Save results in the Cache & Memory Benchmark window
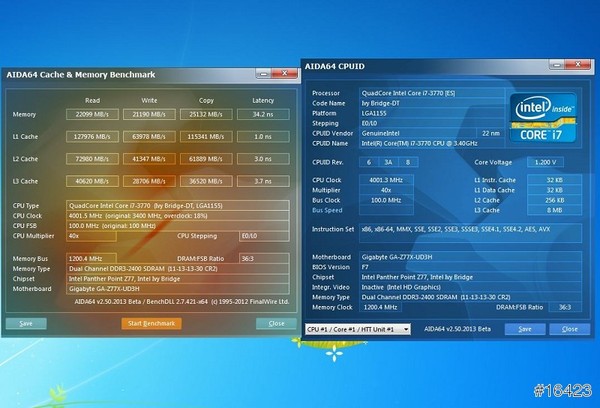Screen dimensions: 600x408 25,323
